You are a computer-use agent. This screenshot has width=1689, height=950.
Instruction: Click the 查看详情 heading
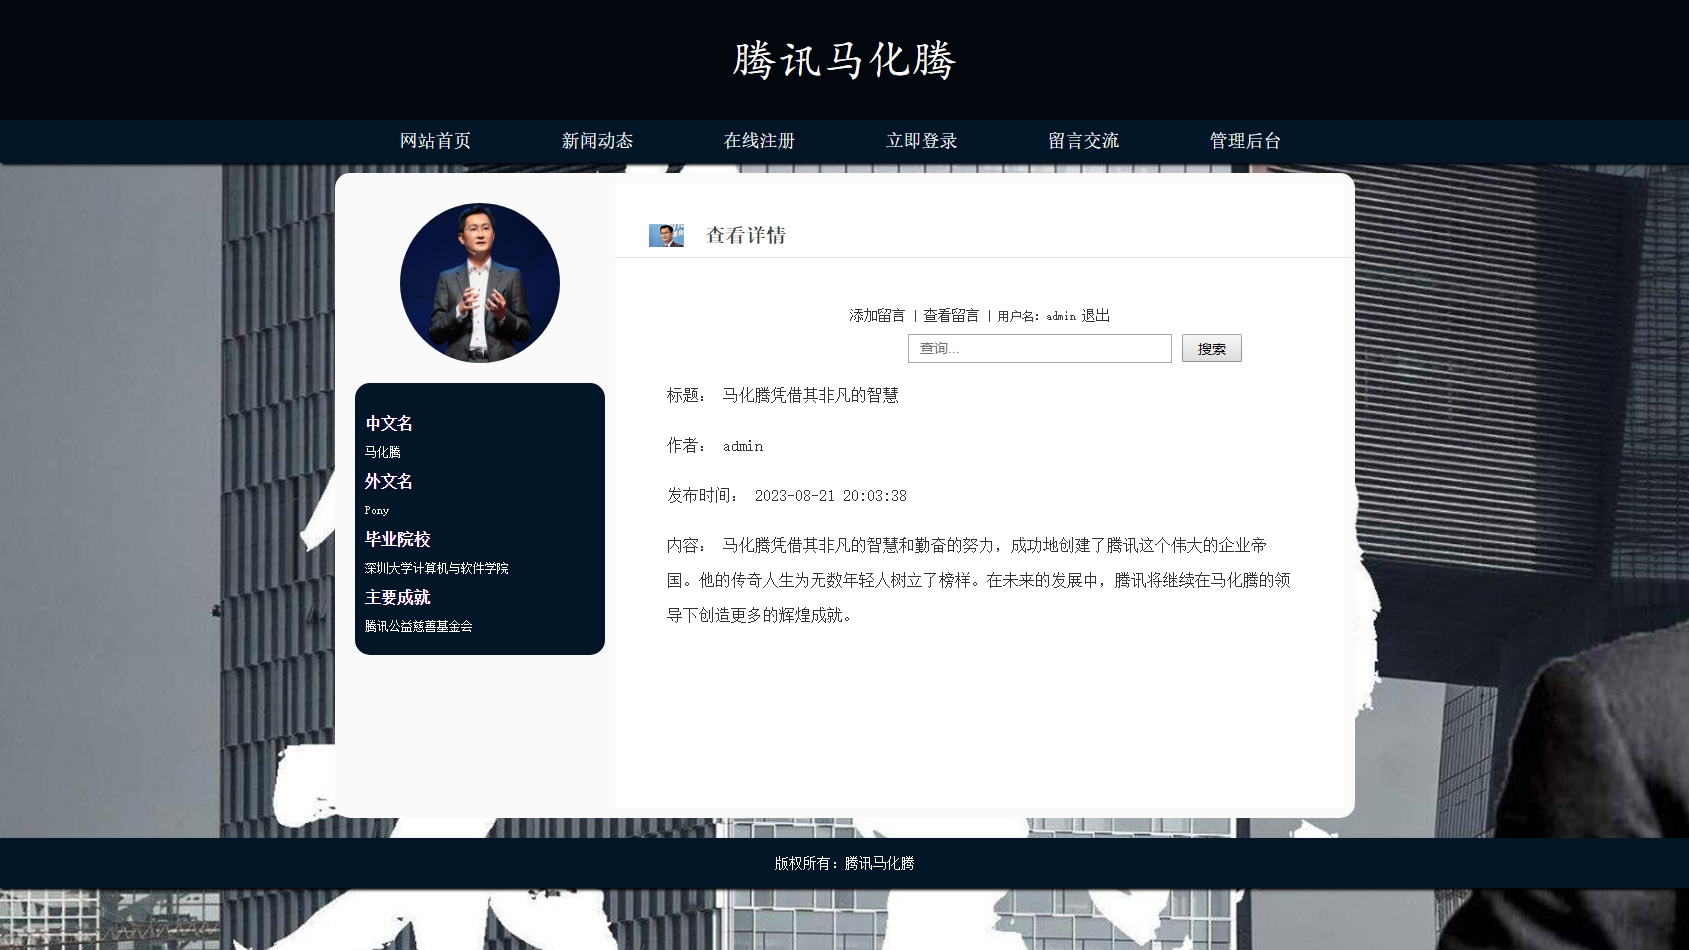click(x=746, y=235)
